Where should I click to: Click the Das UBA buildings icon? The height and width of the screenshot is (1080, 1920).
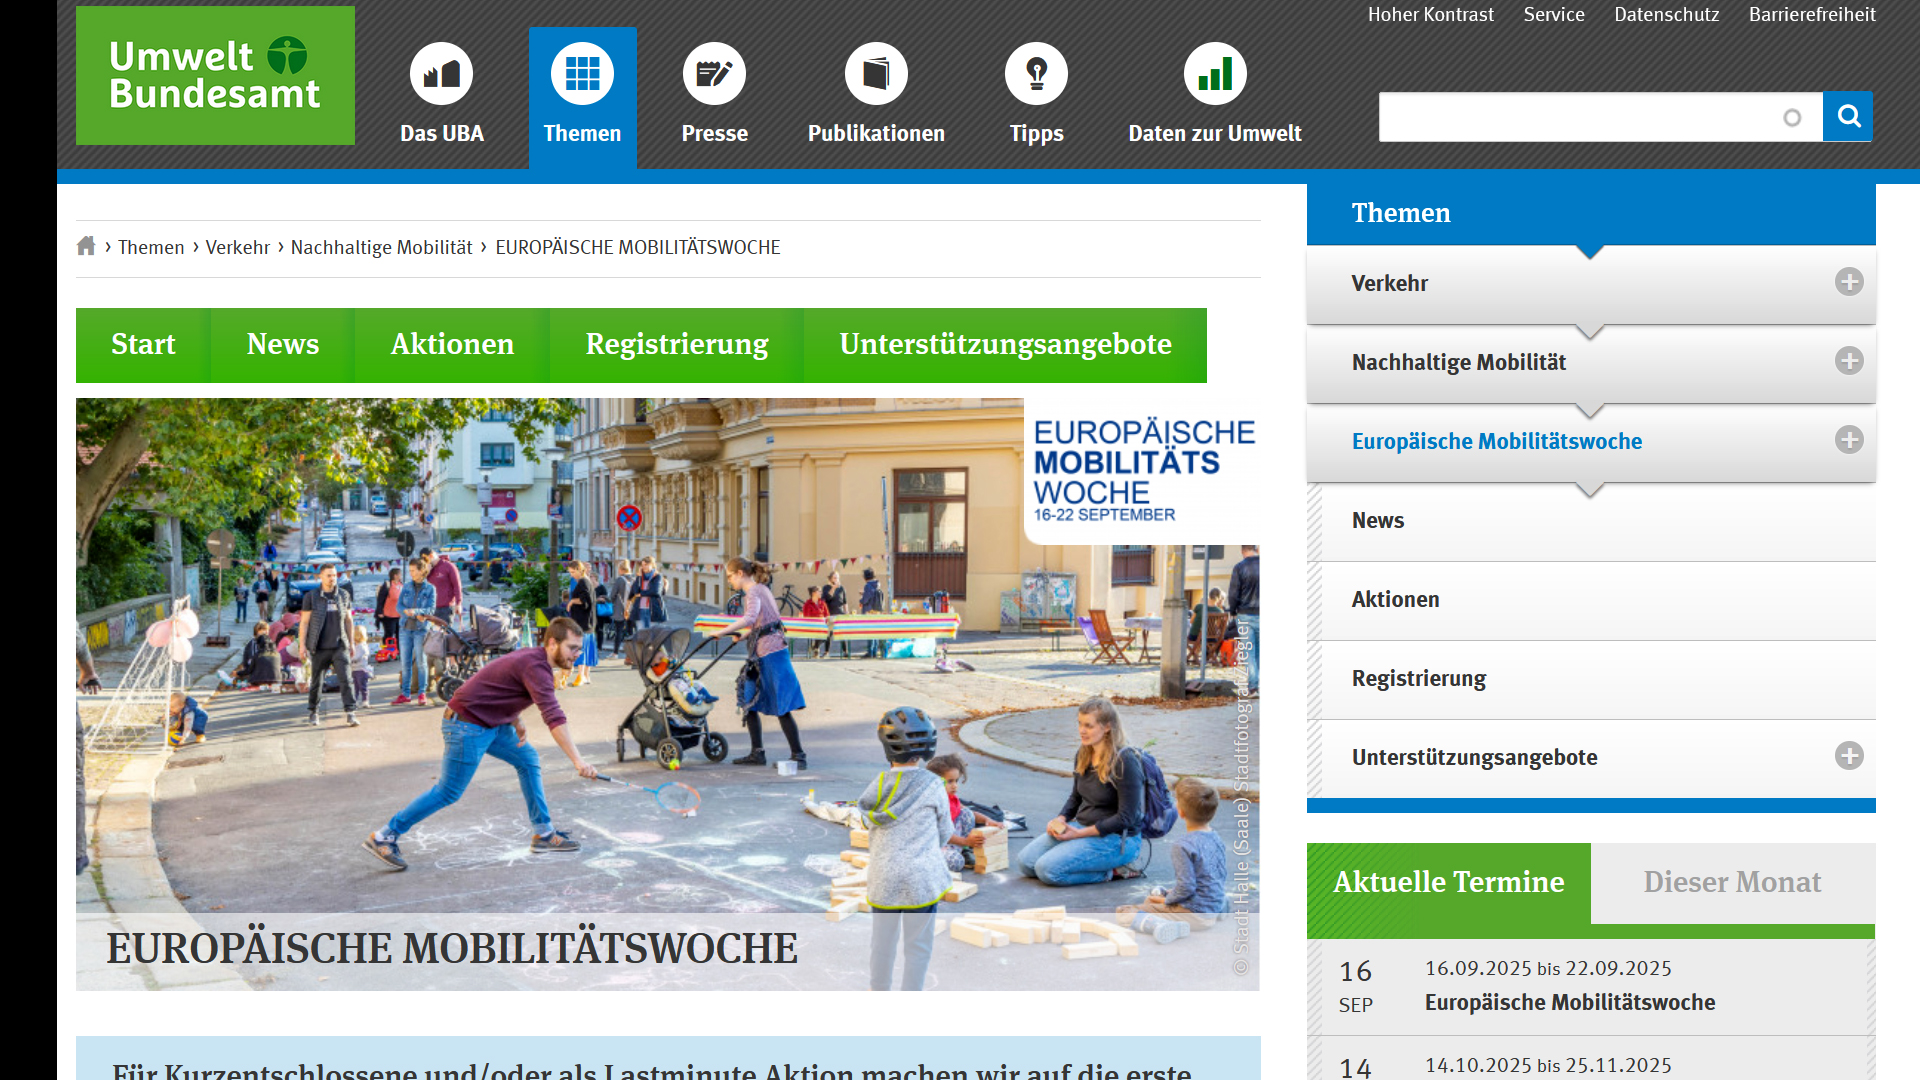click(x=441, y=74)
